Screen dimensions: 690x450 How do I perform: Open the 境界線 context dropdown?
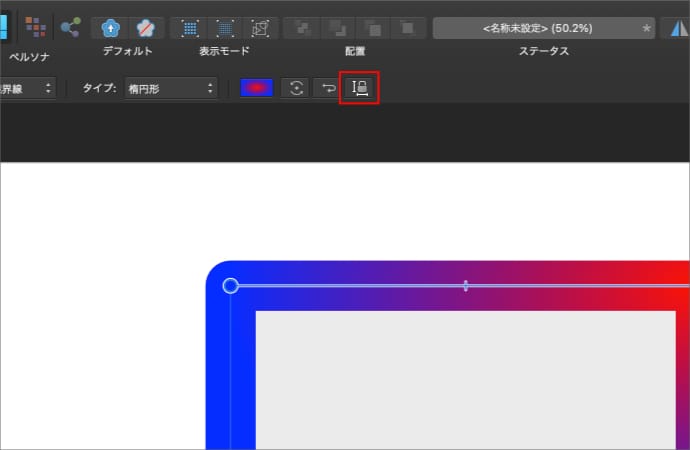[26, 88]
